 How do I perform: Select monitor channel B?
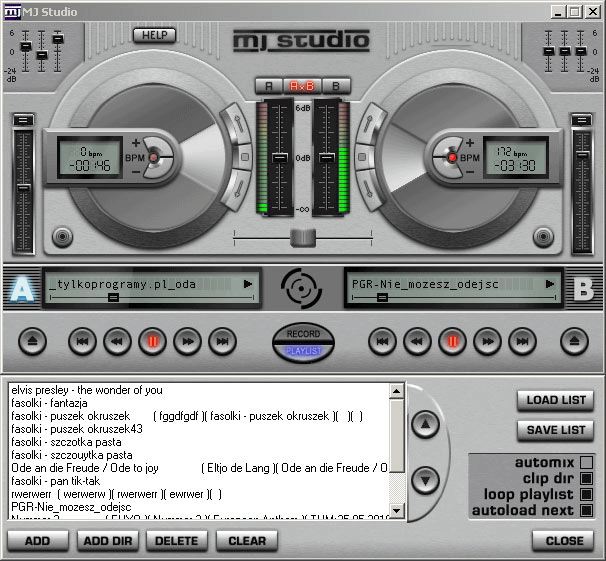tap(336, 86)
